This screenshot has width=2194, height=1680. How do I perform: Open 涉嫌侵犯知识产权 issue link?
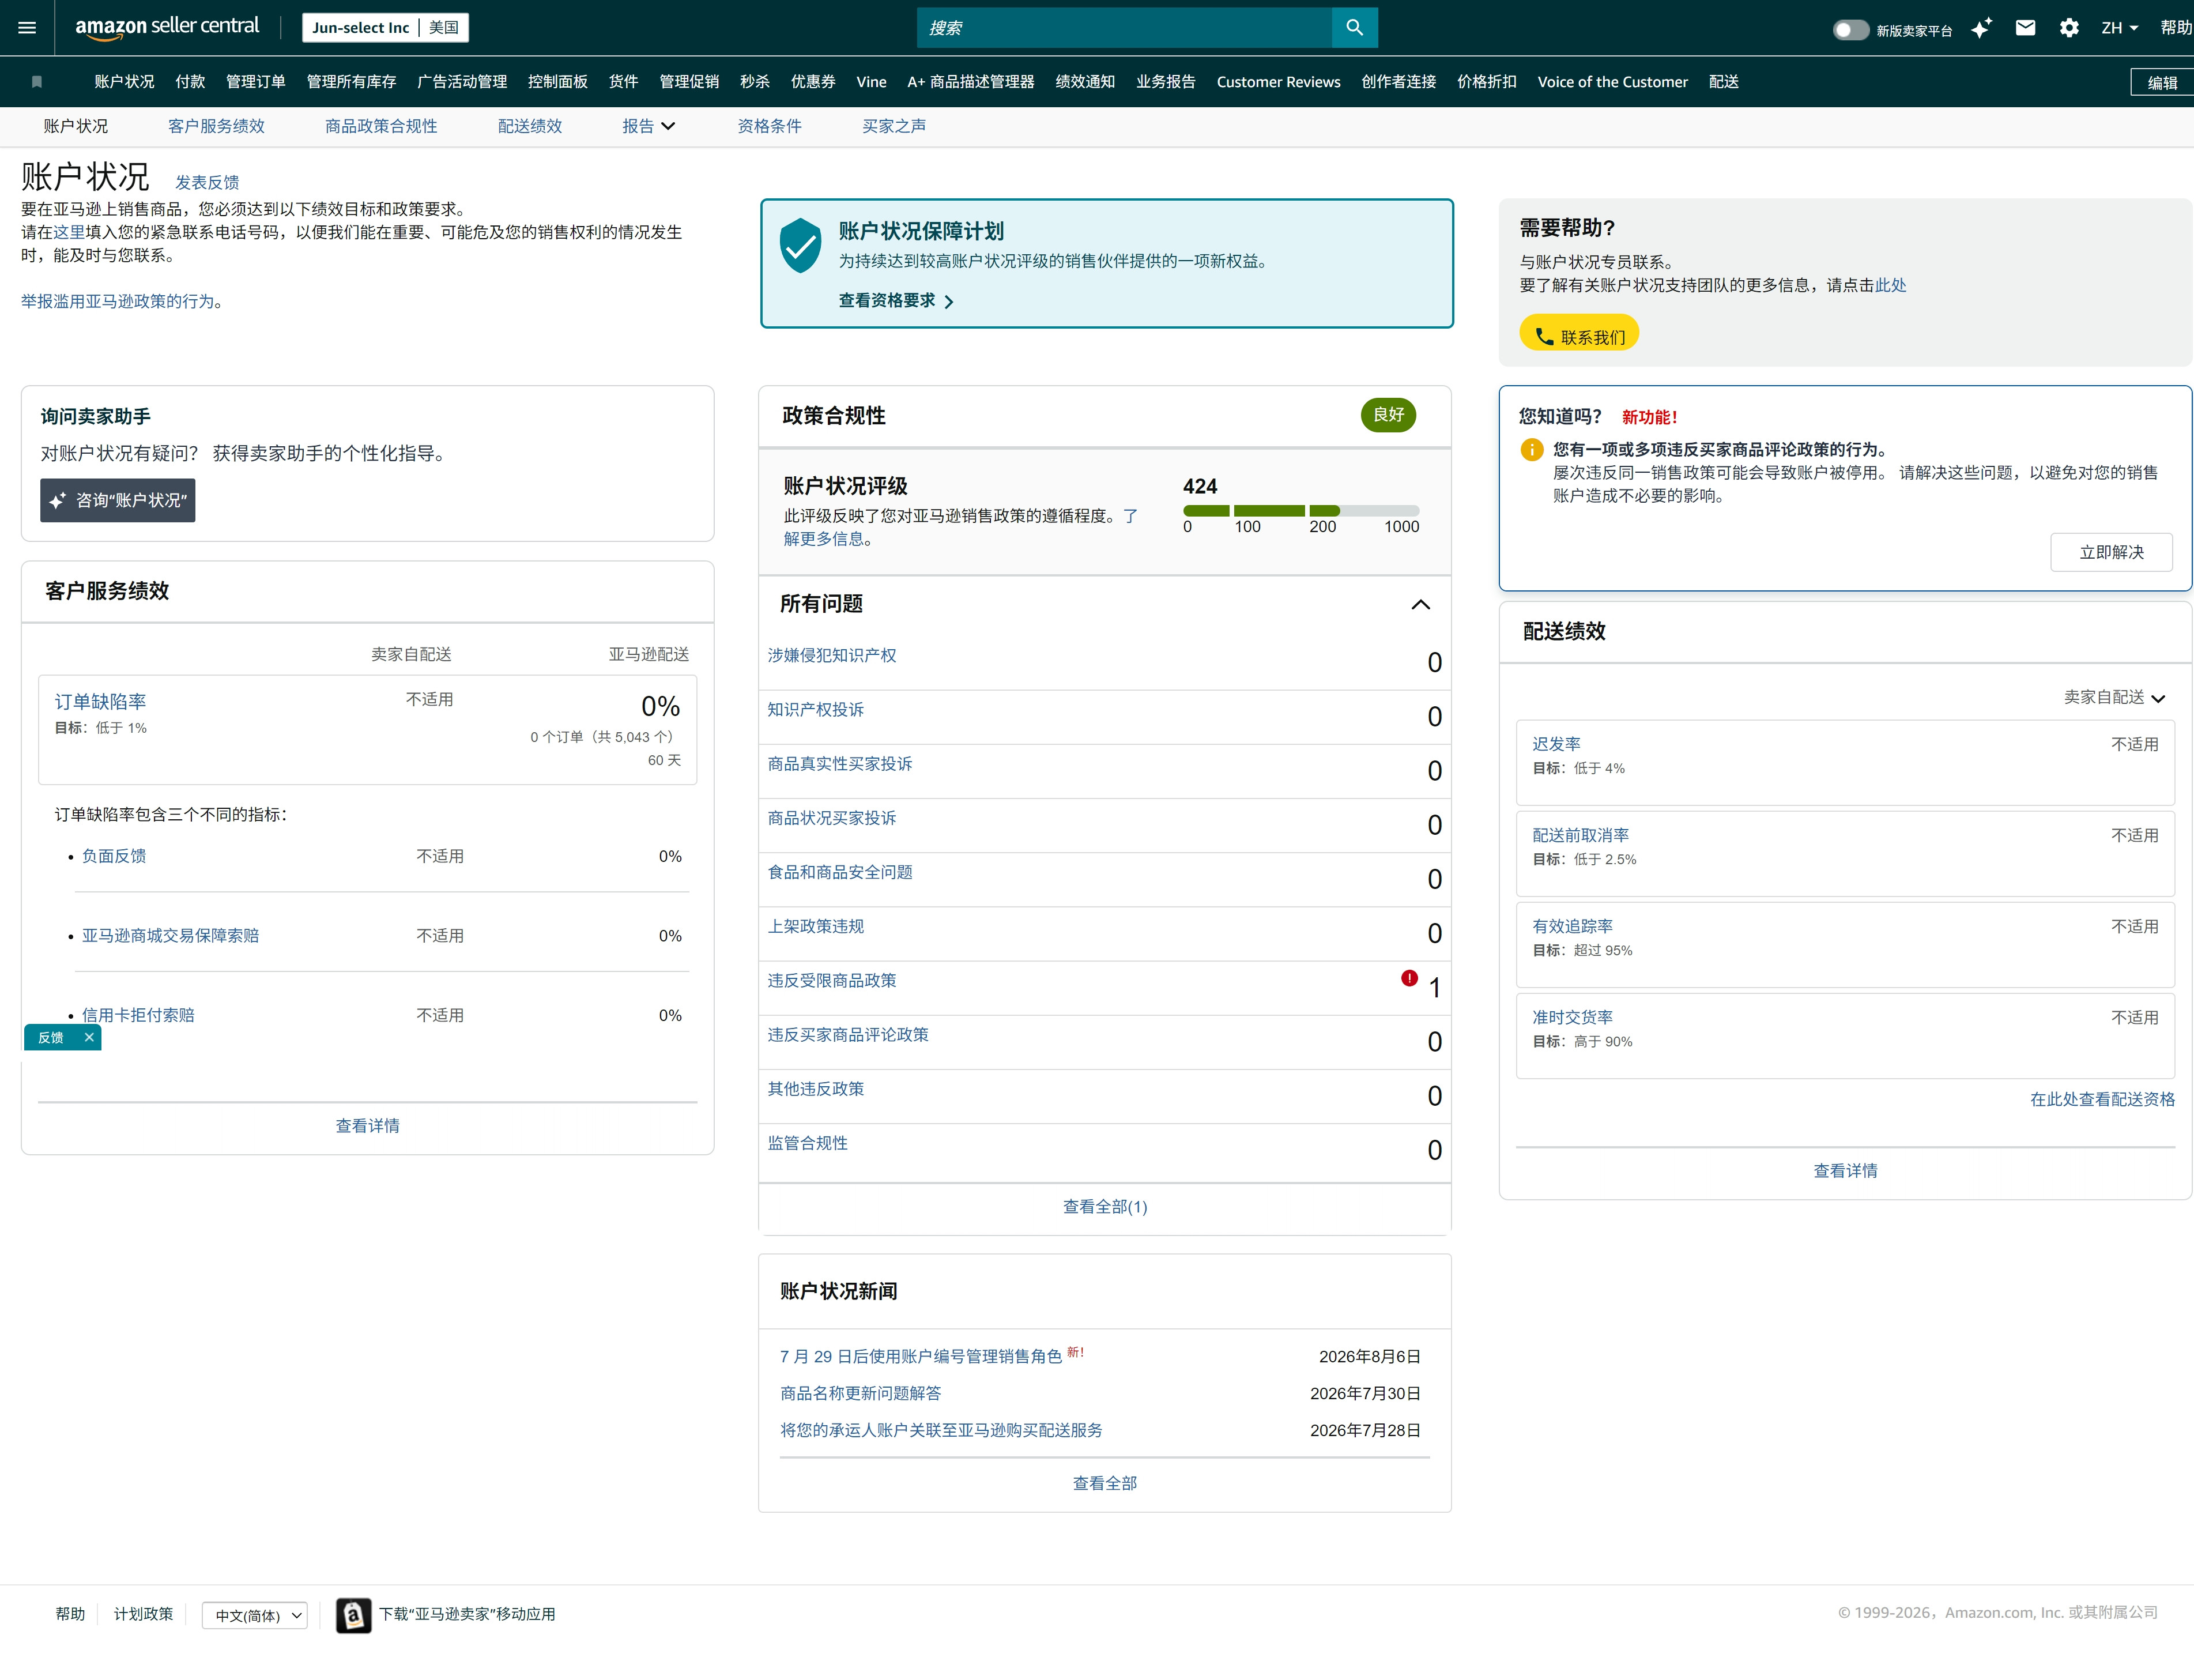click(x=832, y=655)
